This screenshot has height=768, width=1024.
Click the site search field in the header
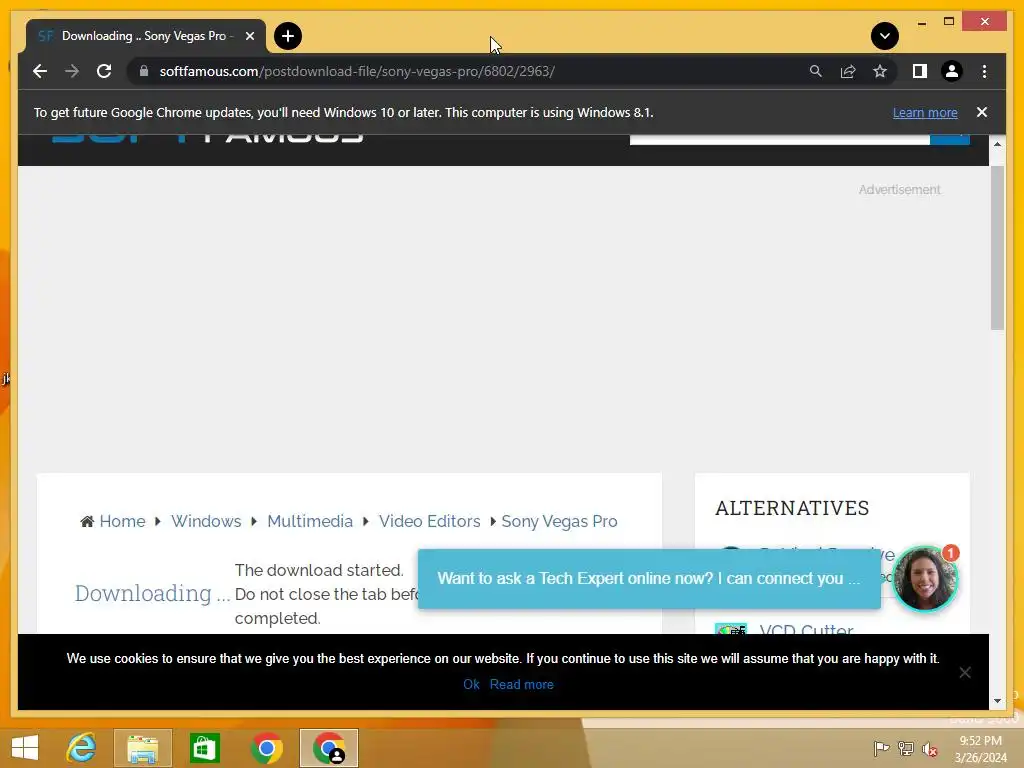(779, 139)
